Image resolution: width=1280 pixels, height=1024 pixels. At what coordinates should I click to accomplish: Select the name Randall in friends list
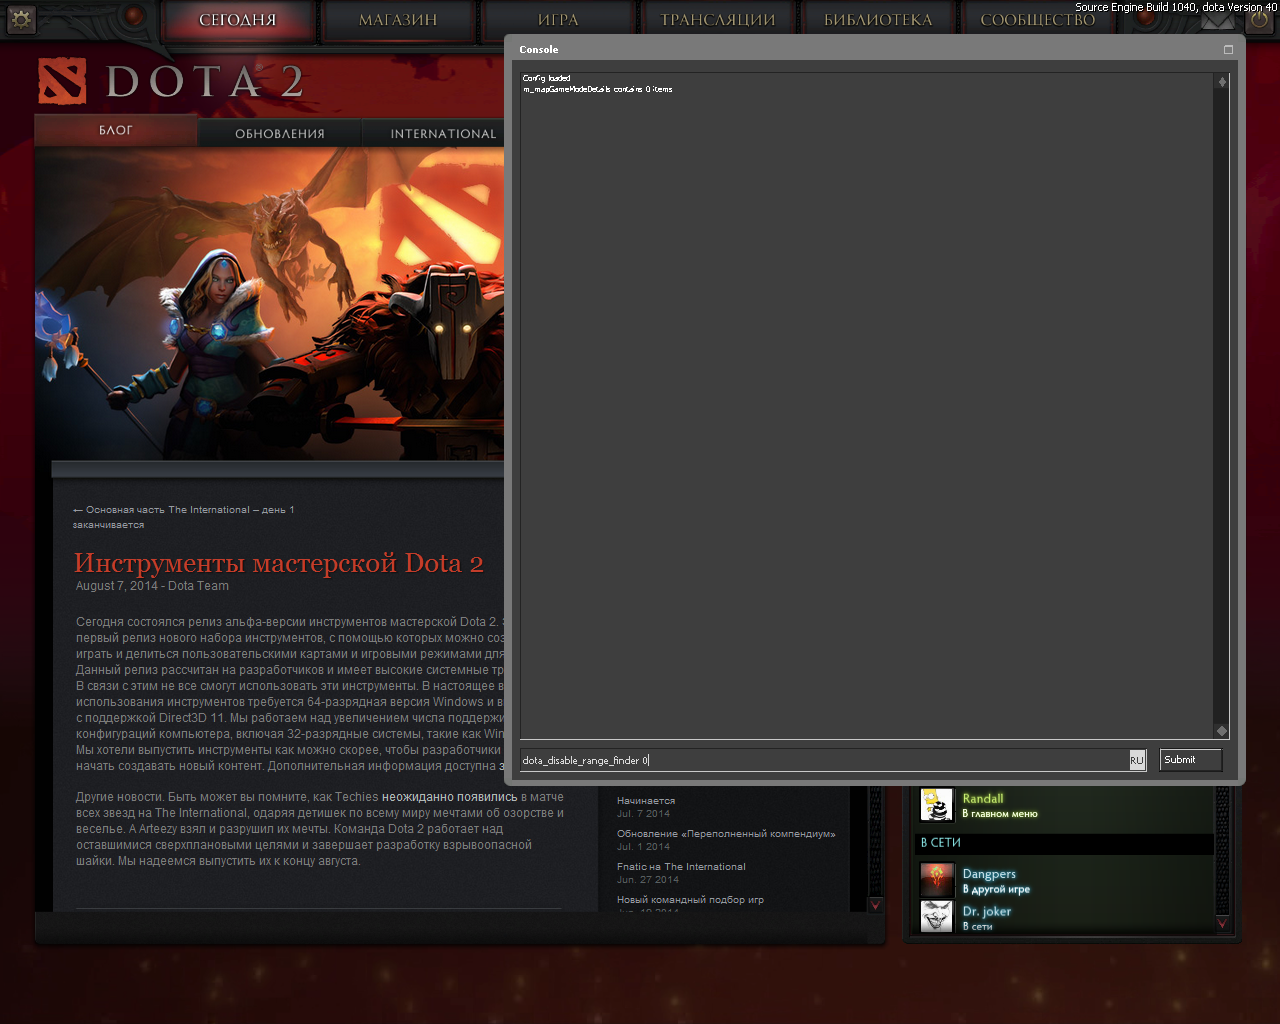(983, 798)
